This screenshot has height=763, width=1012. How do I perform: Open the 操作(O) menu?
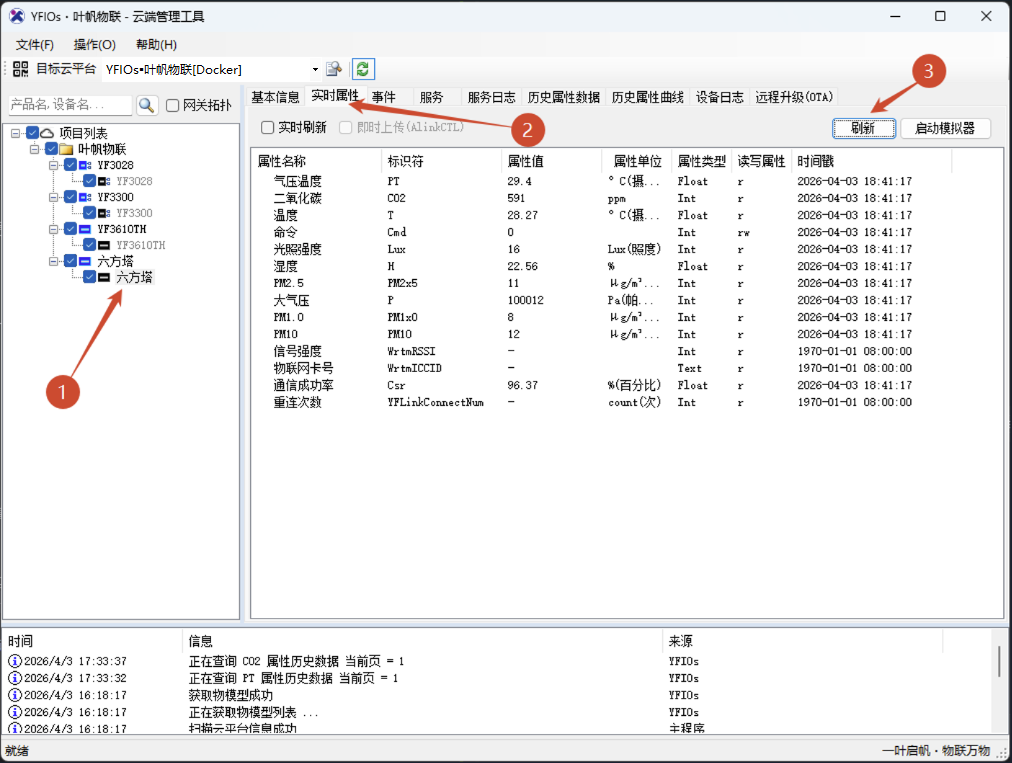coord(94,44)
